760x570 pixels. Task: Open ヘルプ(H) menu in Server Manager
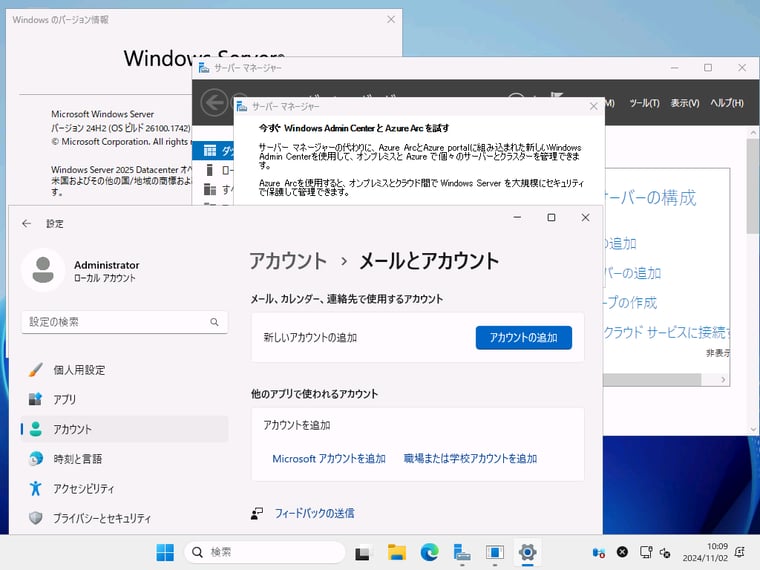[727, 103]
